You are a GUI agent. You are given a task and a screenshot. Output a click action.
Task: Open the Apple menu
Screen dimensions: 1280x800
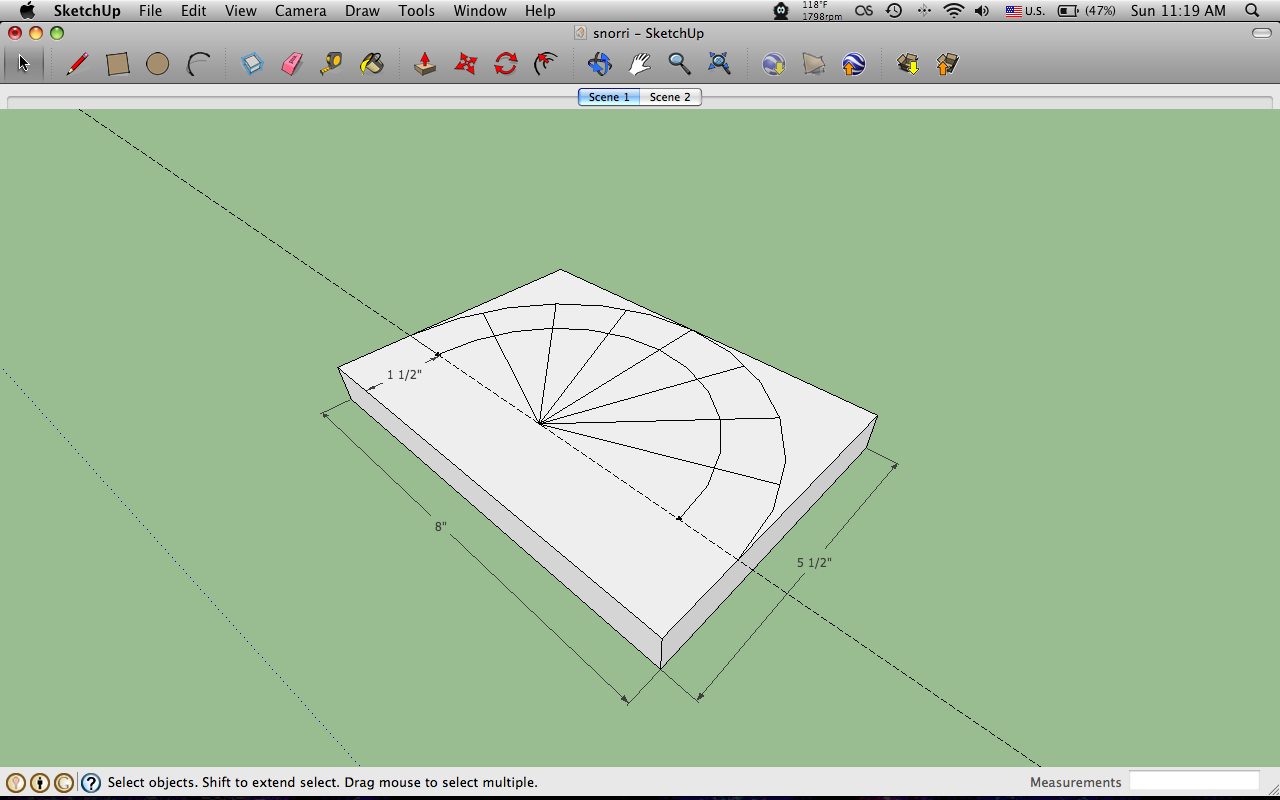tap(27, 11)
